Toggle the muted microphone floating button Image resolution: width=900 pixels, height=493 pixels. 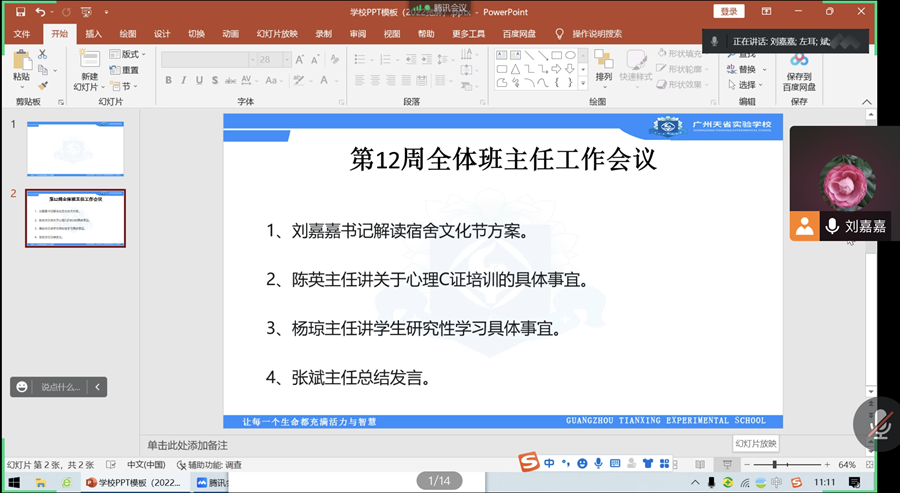(879, 425)
